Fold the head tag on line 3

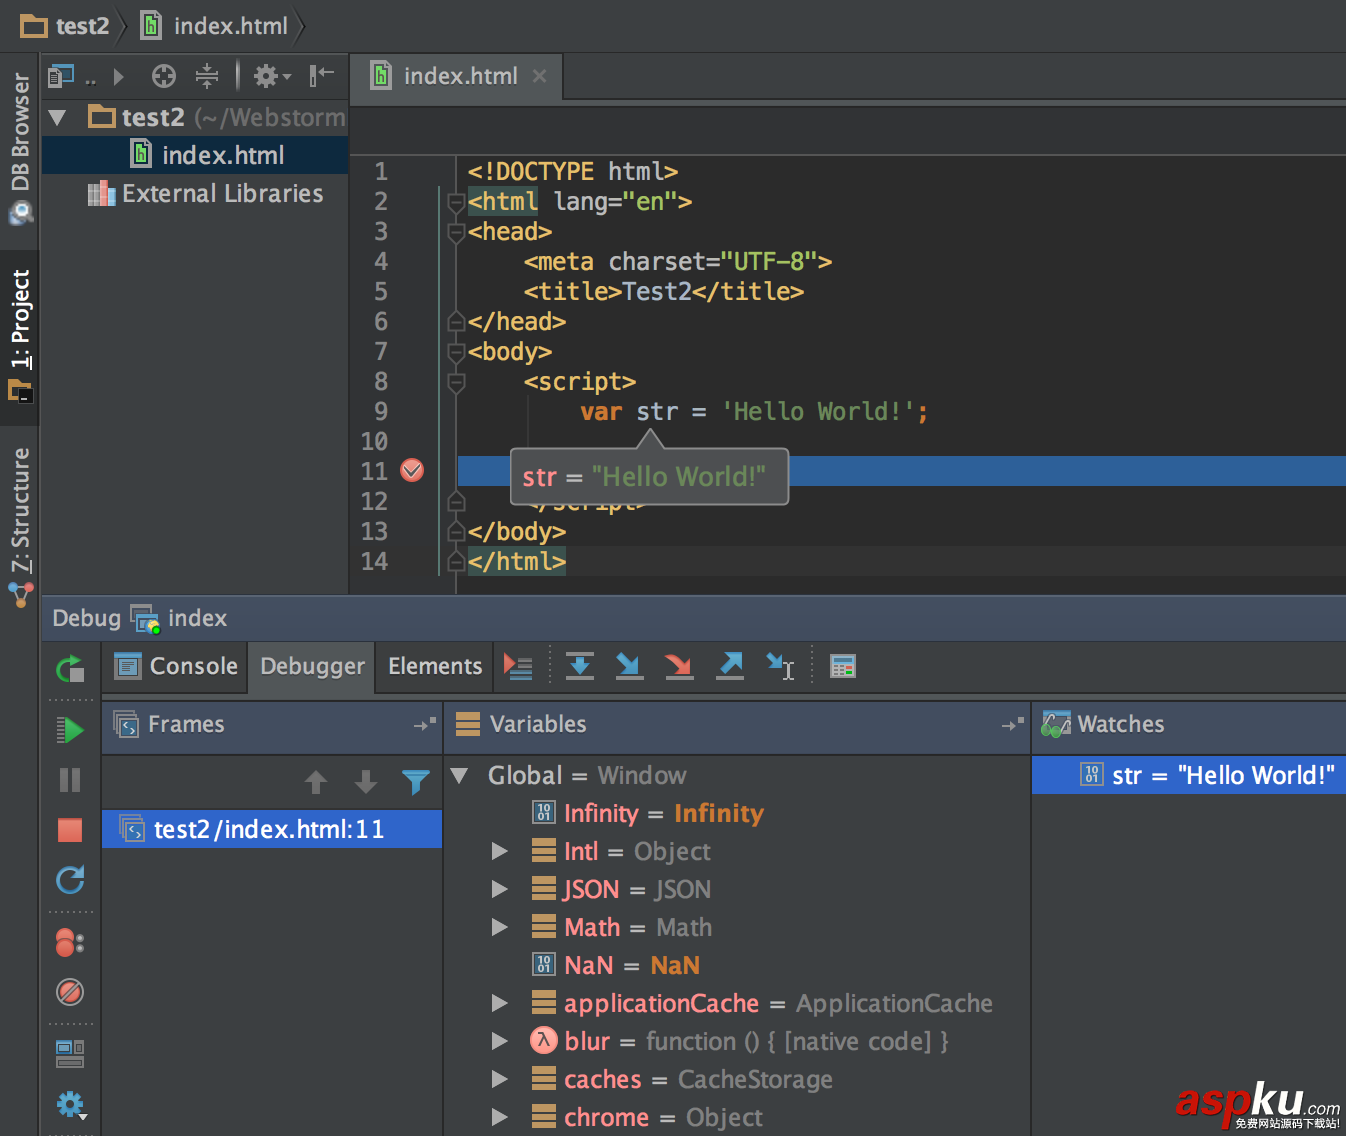point(456,233)
